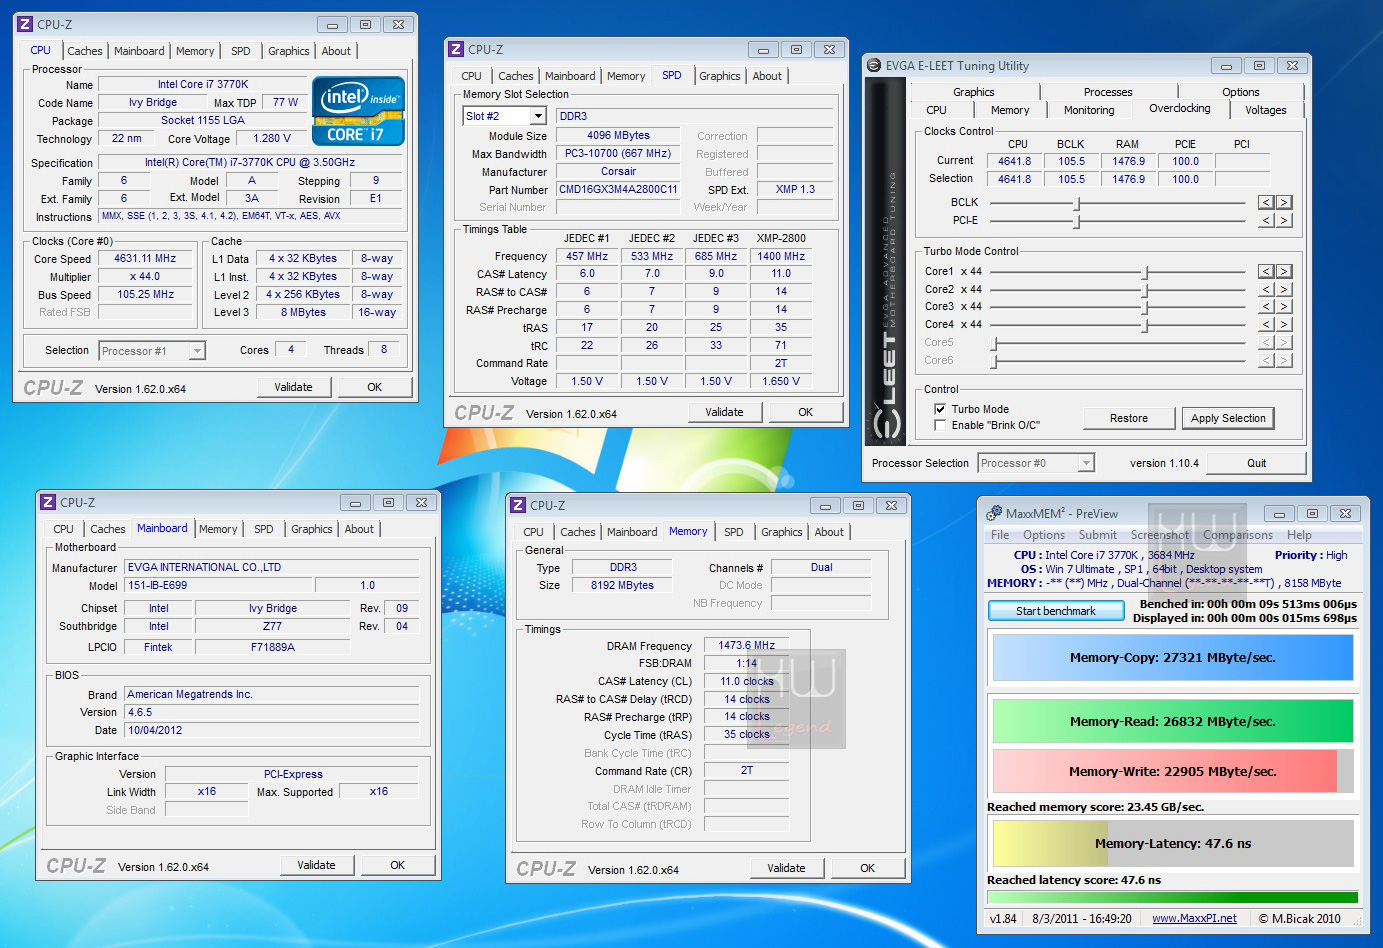This screenshot has height=948, width=1383.
Task: Lower Core3 multiplier with left arrow
Action: 1266,307
